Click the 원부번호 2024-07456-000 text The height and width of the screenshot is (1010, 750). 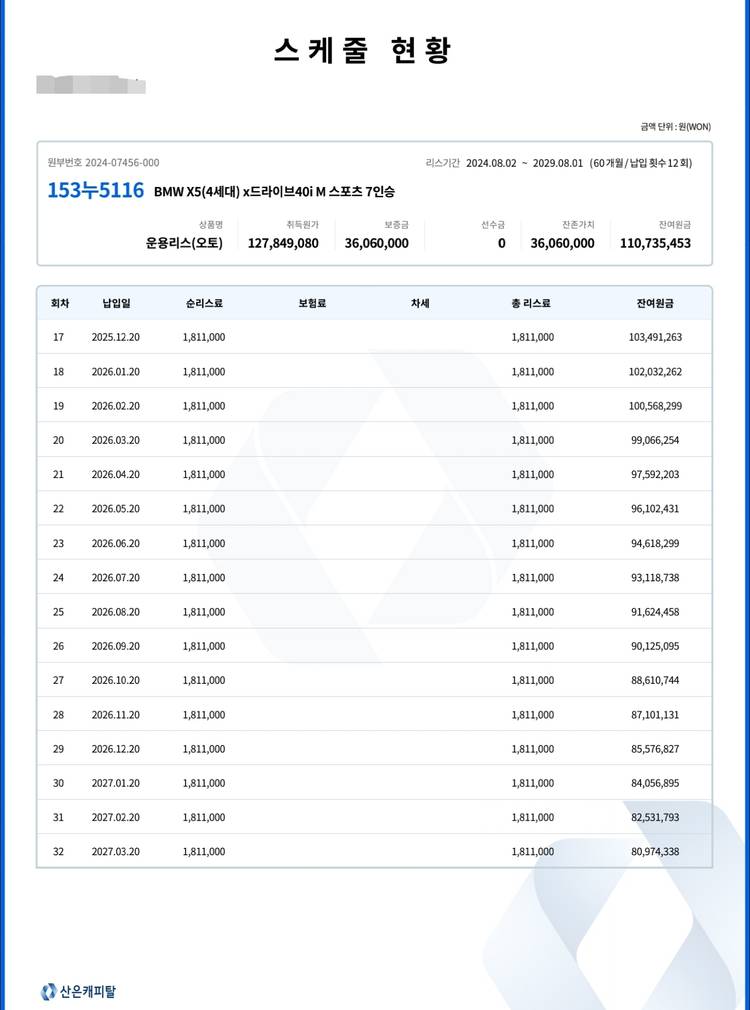click(103, 163)
